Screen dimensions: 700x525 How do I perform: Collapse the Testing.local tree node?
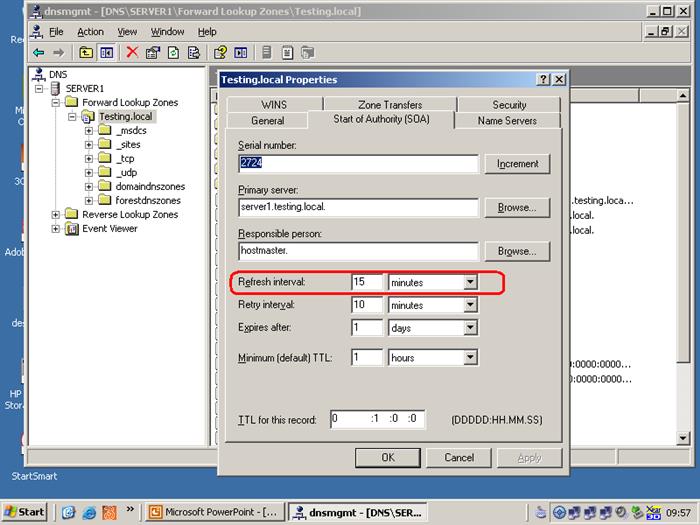point(72,117)
